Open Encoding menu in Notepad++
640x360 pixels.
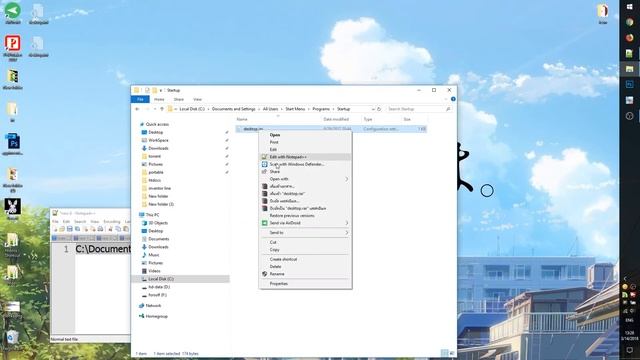tap(112, 221)
